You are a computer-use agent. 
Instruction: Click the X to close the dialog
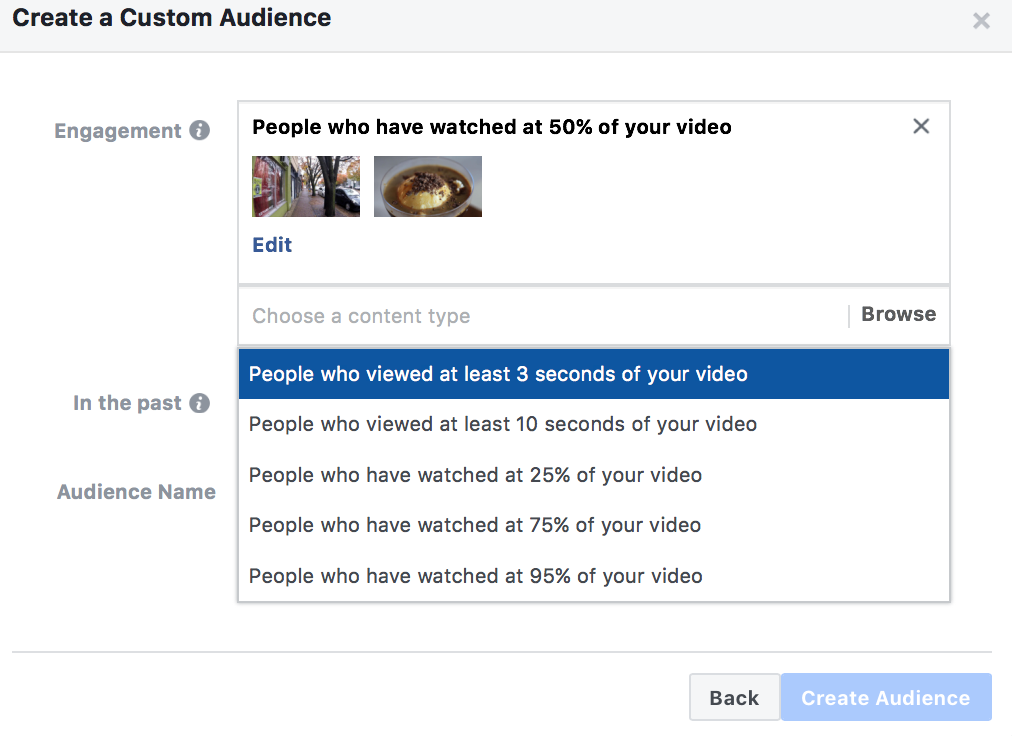pyautogui.click(x=981, y=20)
